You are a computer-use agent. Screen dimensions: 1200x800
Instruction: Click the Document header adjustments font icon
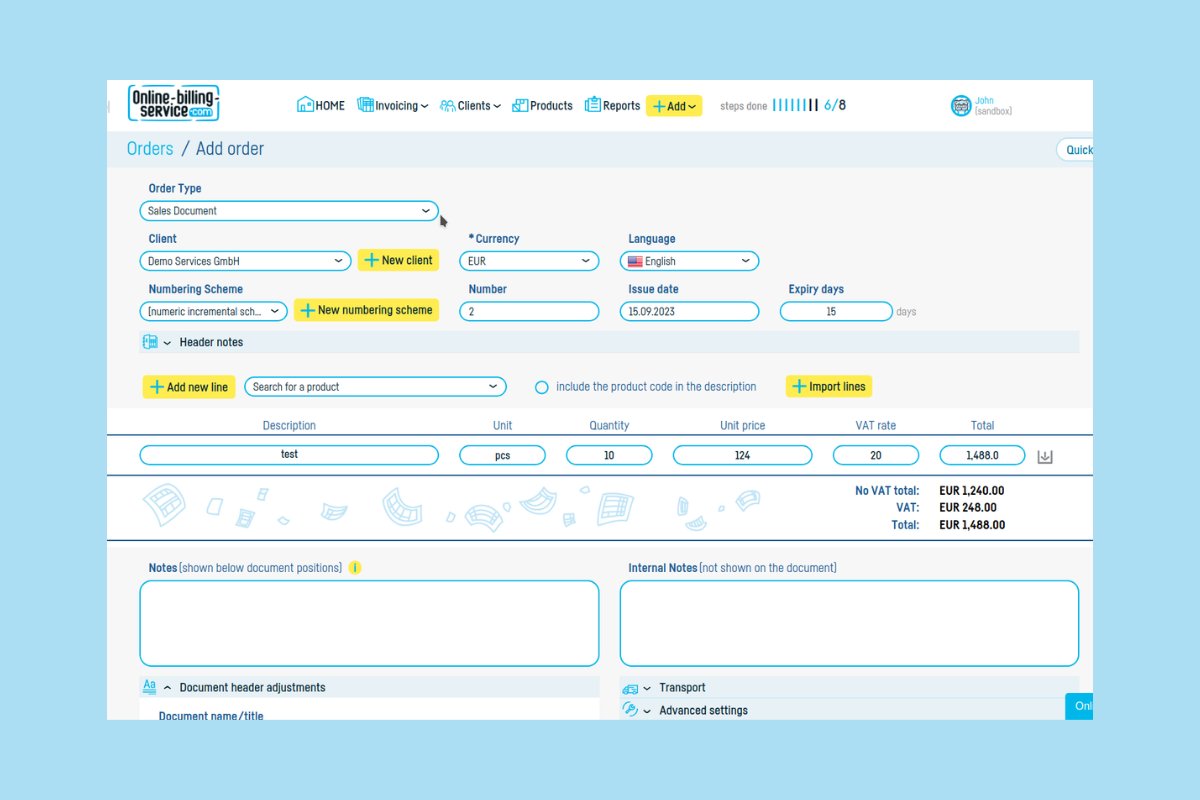[150, 687]
